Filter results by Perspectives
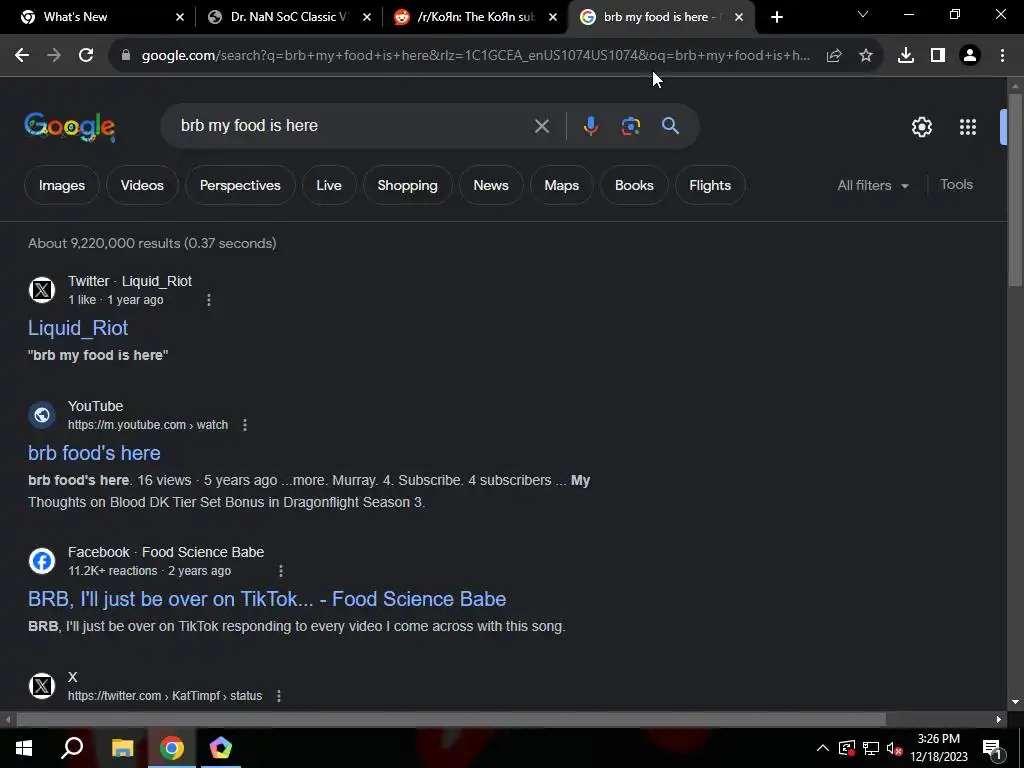 [240, 185]
